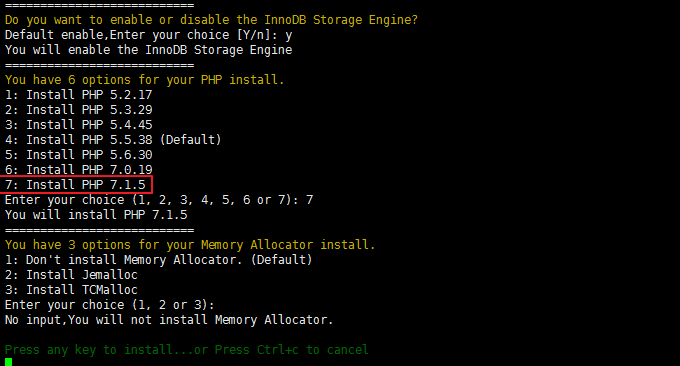
Task: Click the Install PHP 5.2.17 line
Action: [x=78, y=95]
